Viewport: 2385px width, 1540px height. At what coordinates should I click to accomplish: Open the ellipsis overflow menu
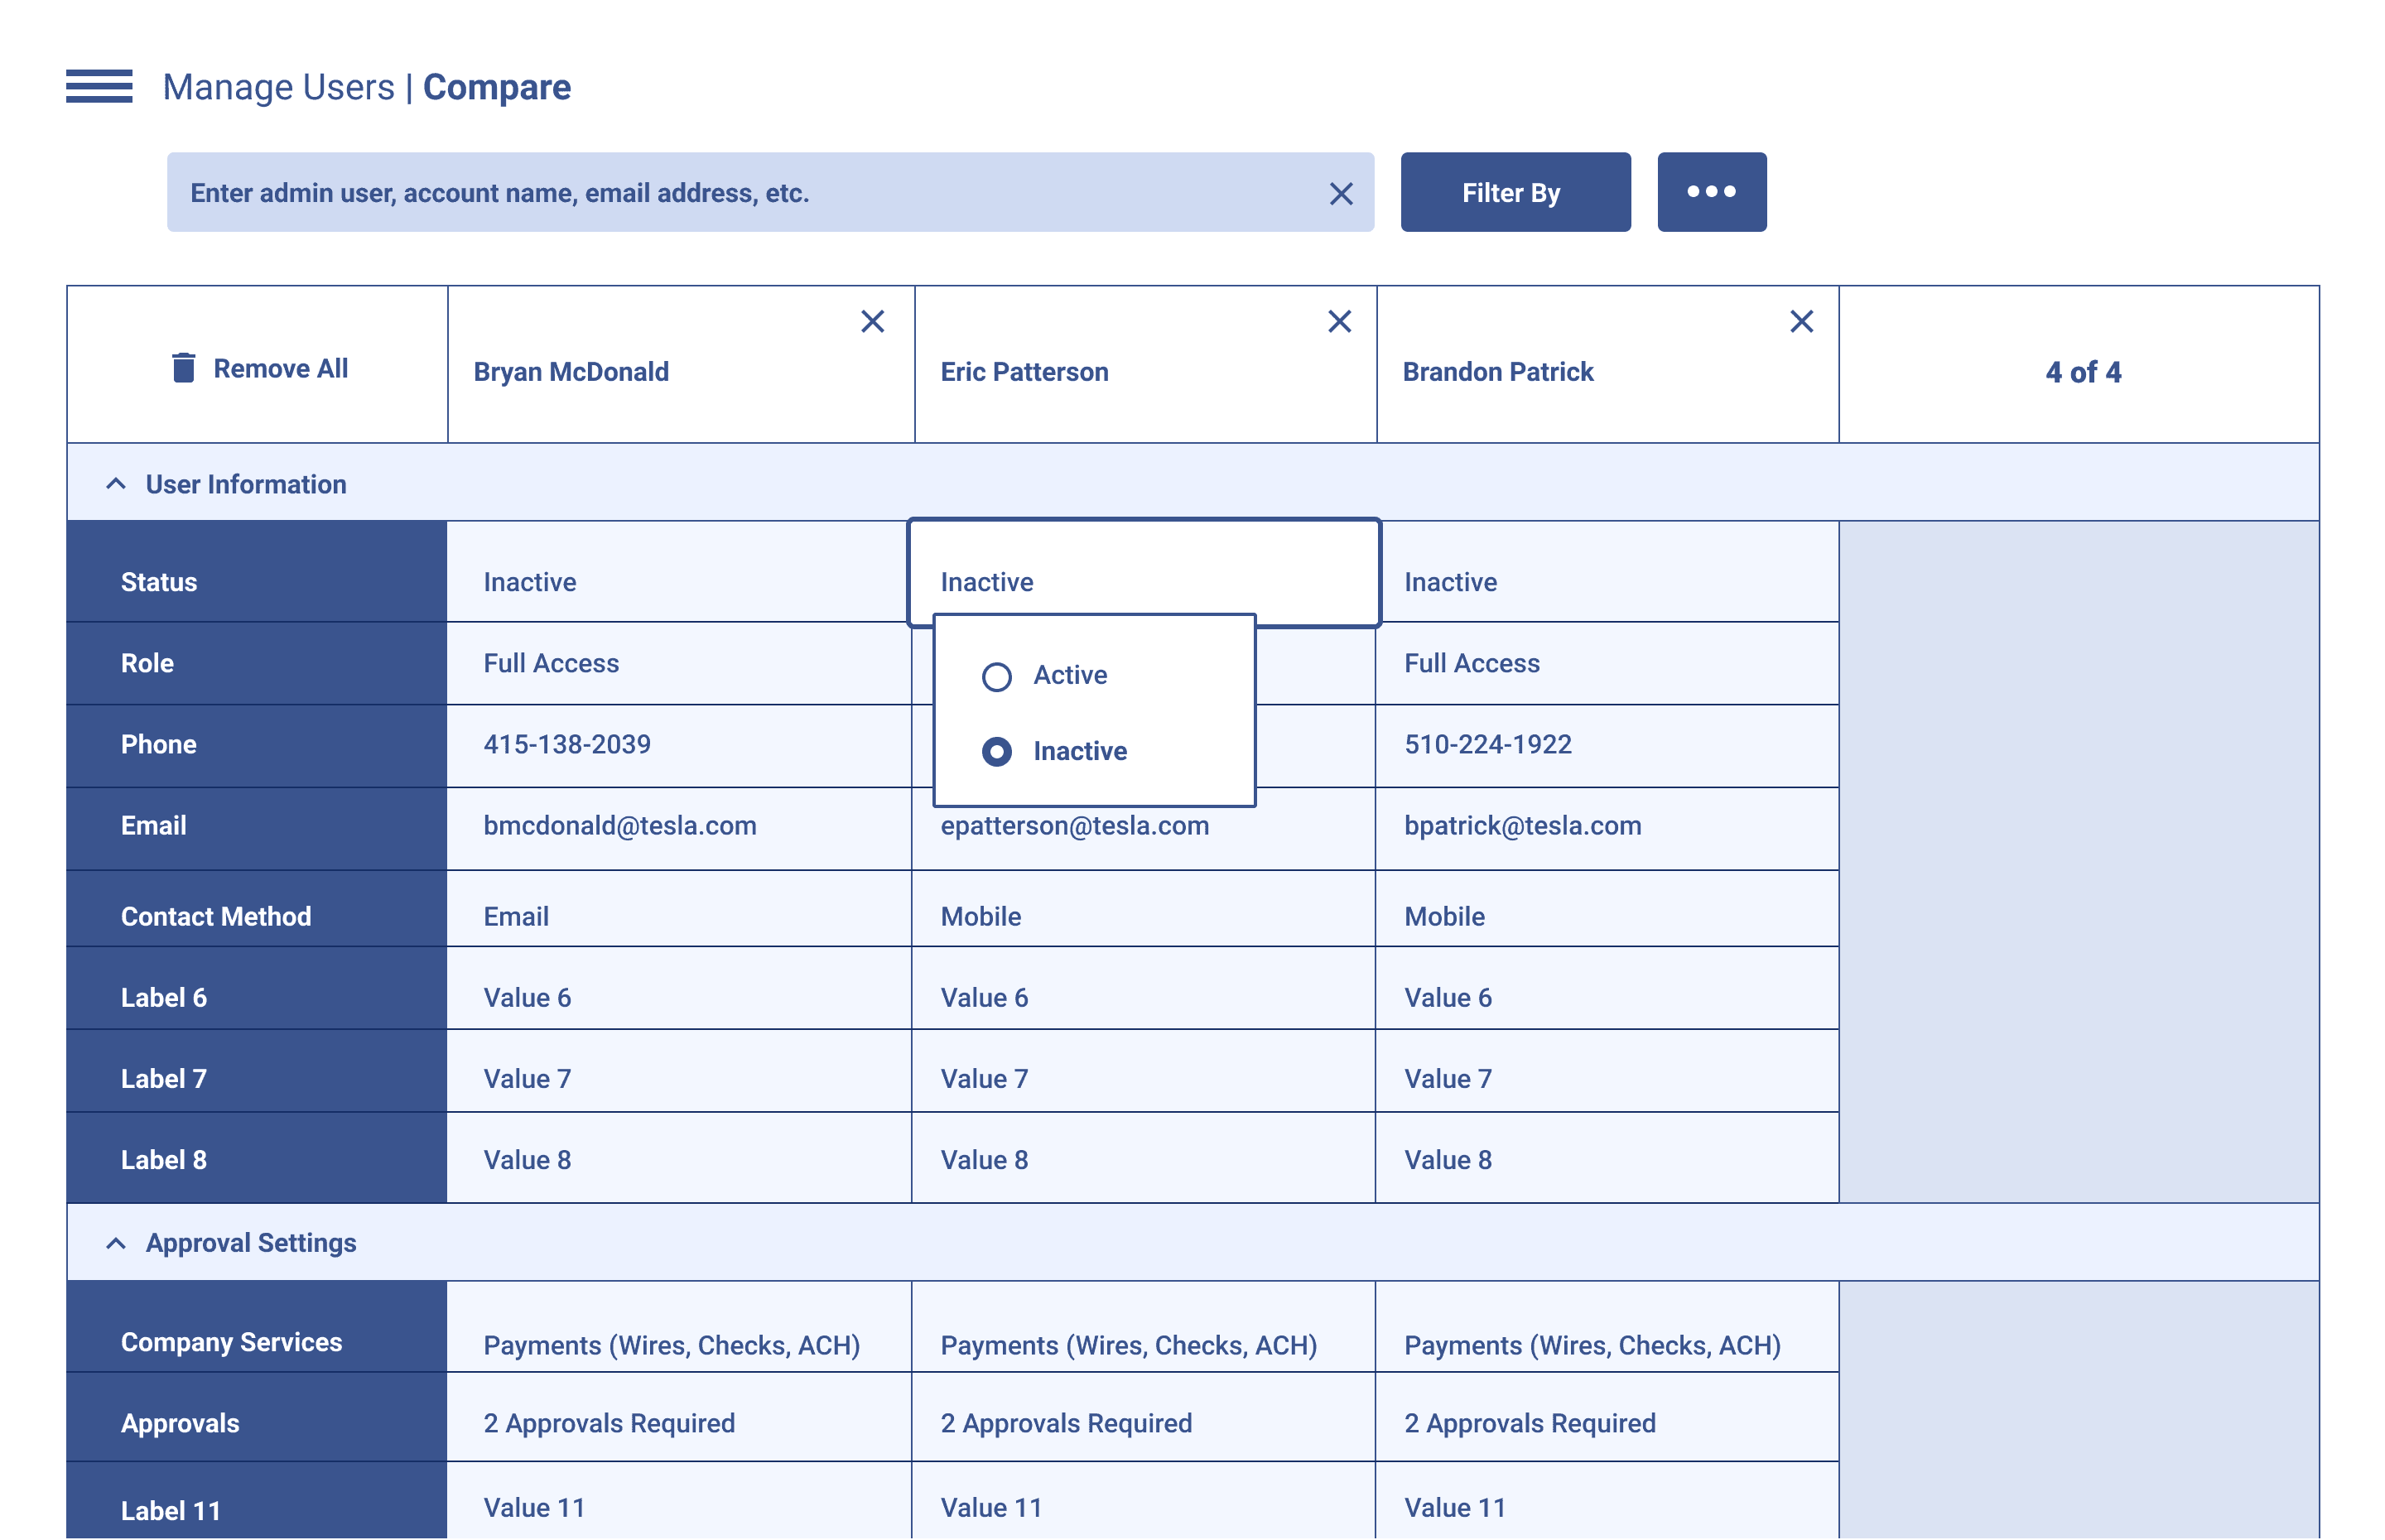coord(1710,191)
